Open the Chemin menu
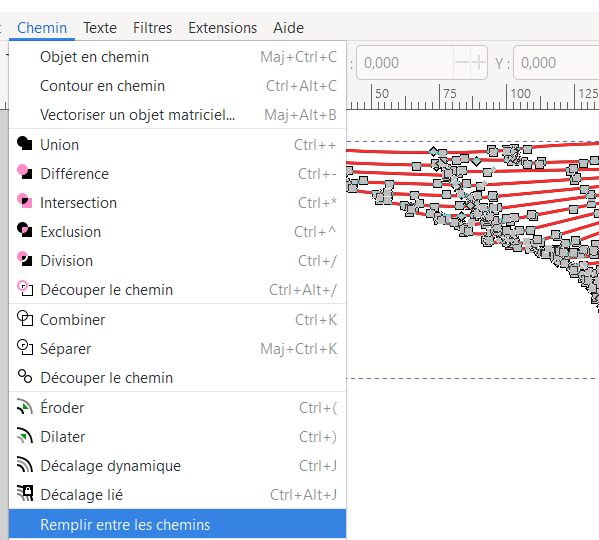599x540 pixels. click(x=42, y=28)
